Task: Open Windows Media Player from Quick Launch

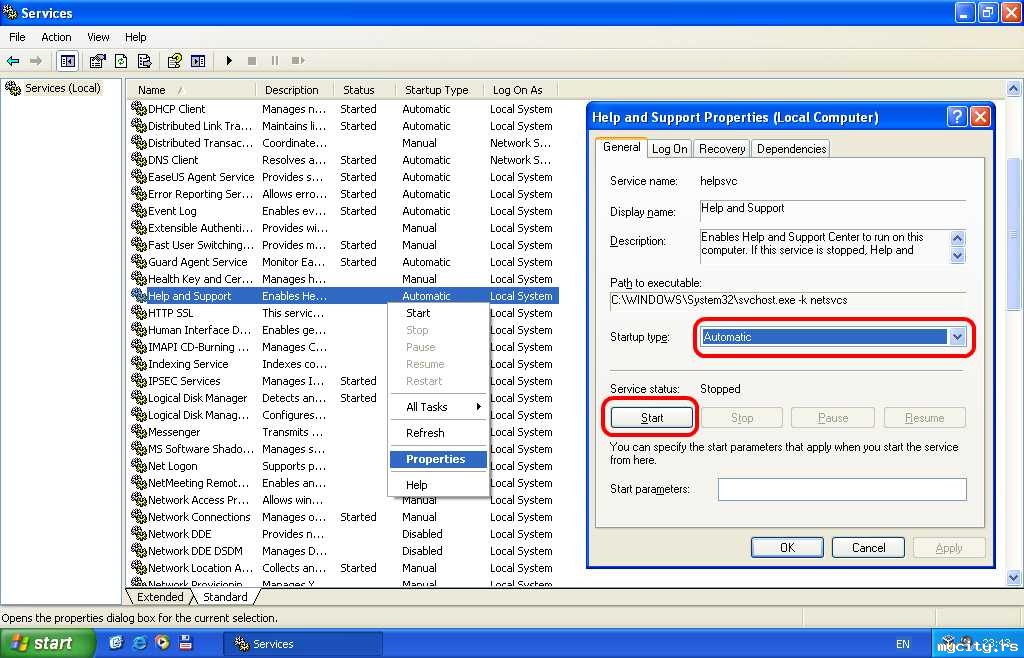Action: tap(162, 643)
